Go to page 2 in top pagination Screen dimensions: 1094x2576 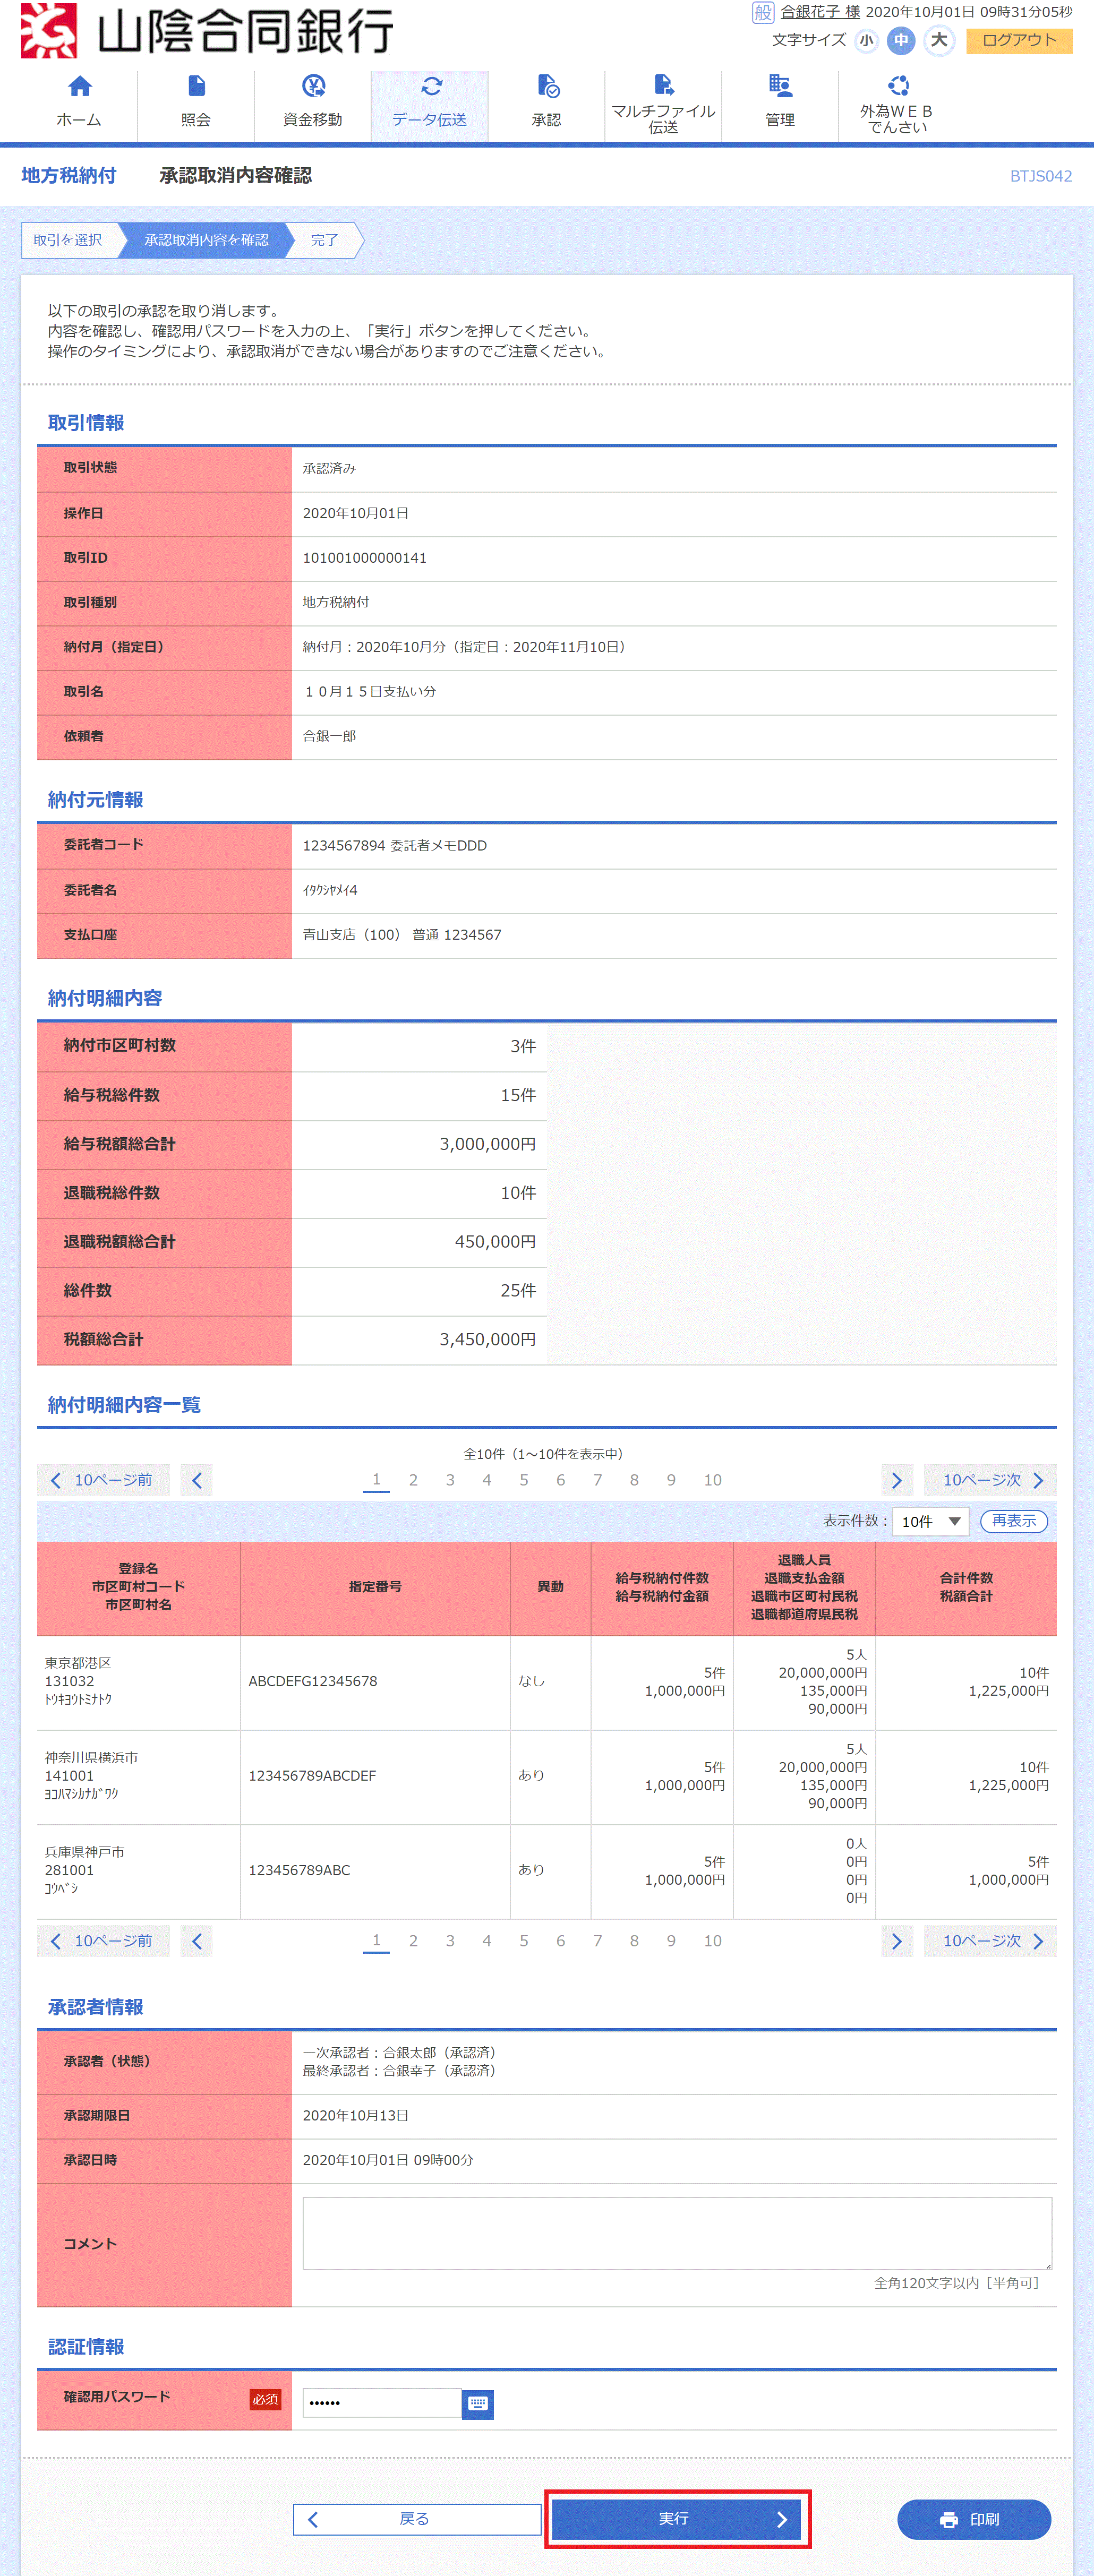(x=413, y=1480)
